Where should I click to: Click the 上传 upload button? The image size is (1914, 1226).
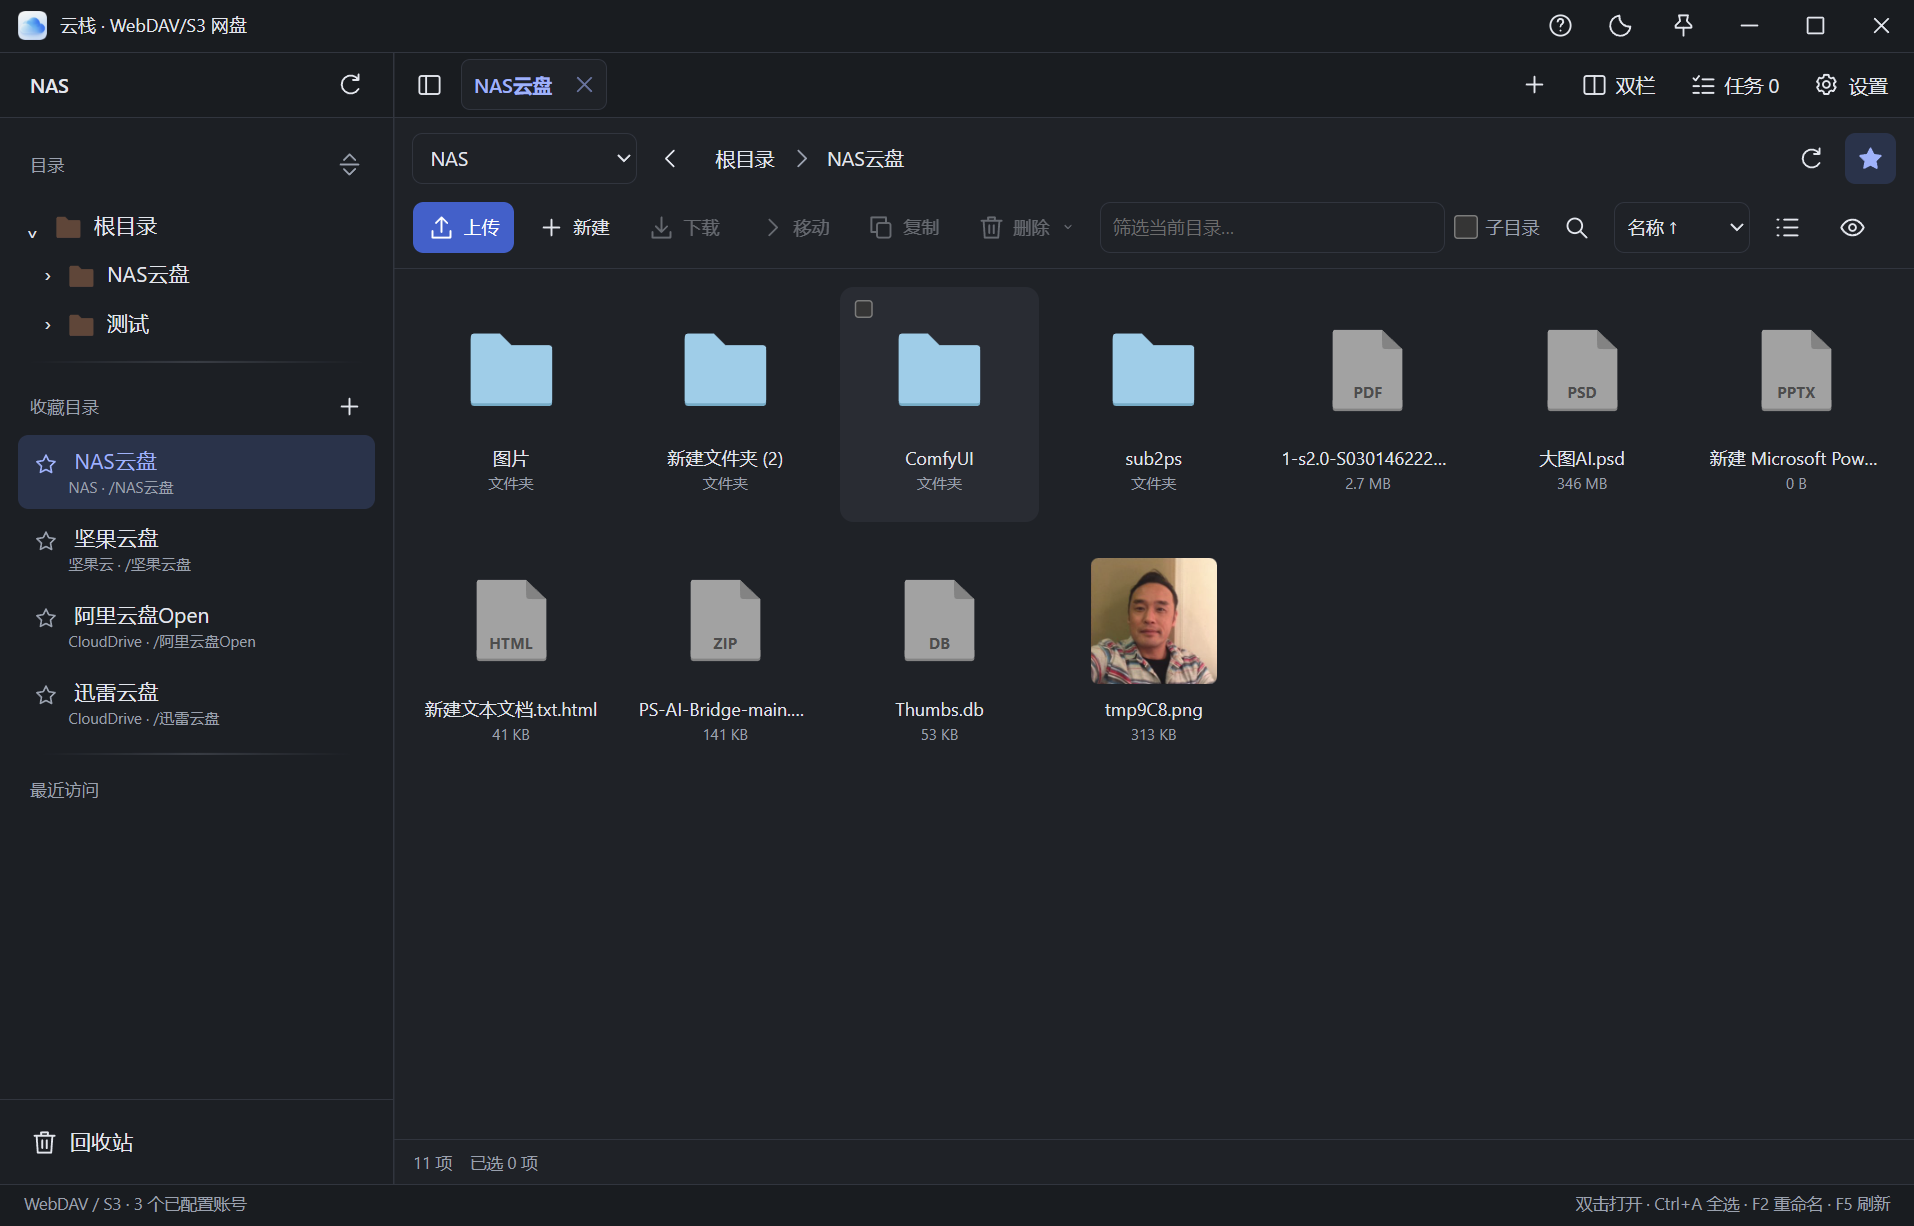(463, 228)
